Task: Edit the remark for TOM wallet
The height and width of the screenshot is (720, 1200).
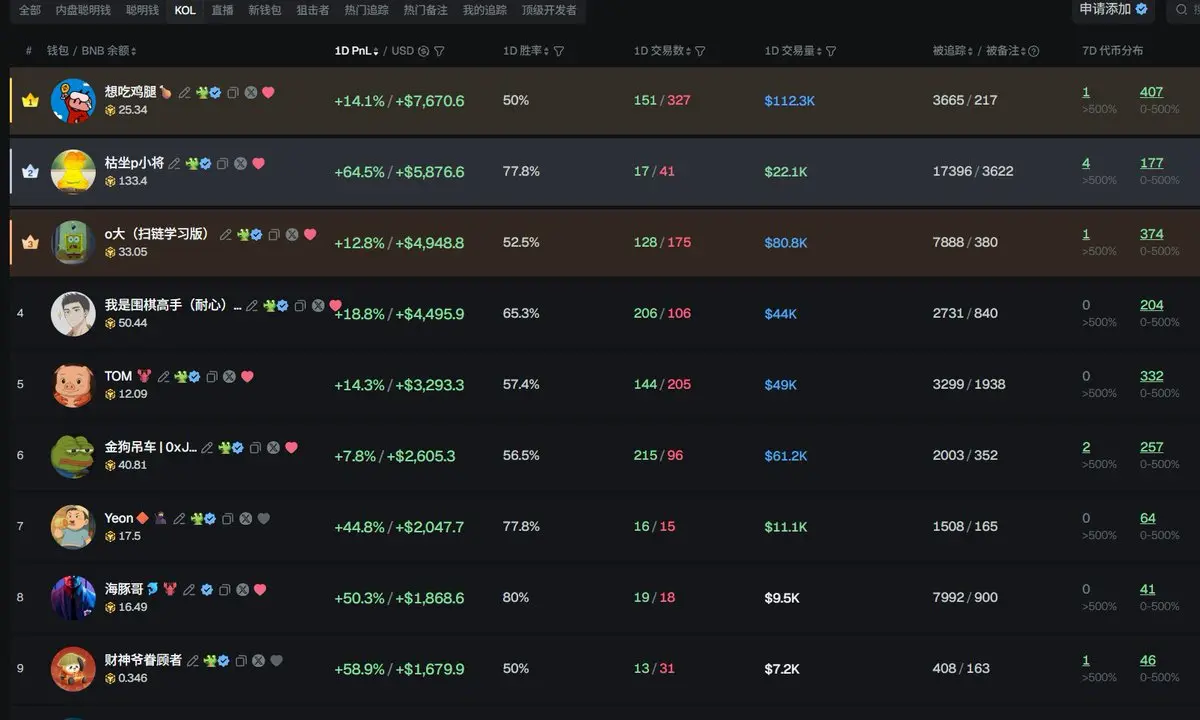Action: pyautogui.click(x=163, y=377)
